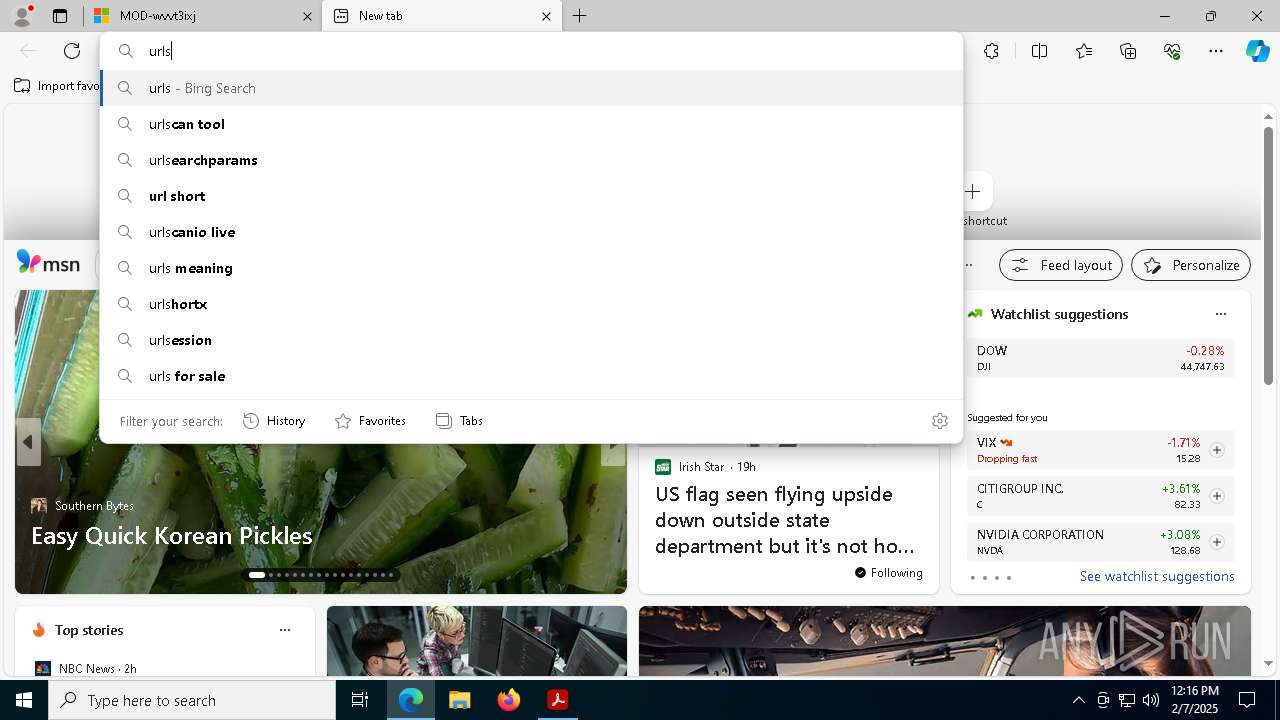Select first carousel pagination dot

coord(257,575)
